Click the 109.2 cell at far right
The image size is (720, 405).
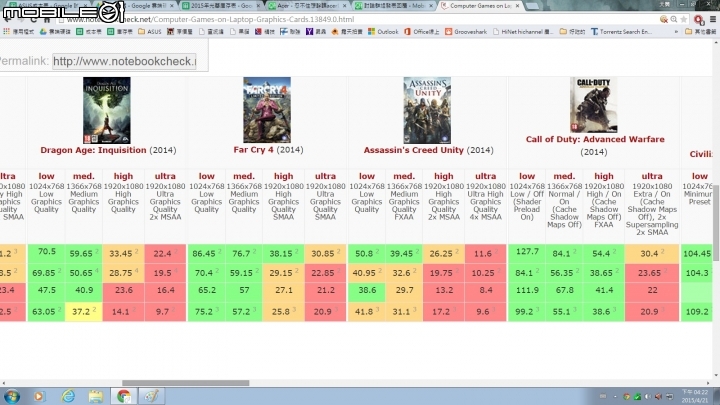(x=697, y=311)
